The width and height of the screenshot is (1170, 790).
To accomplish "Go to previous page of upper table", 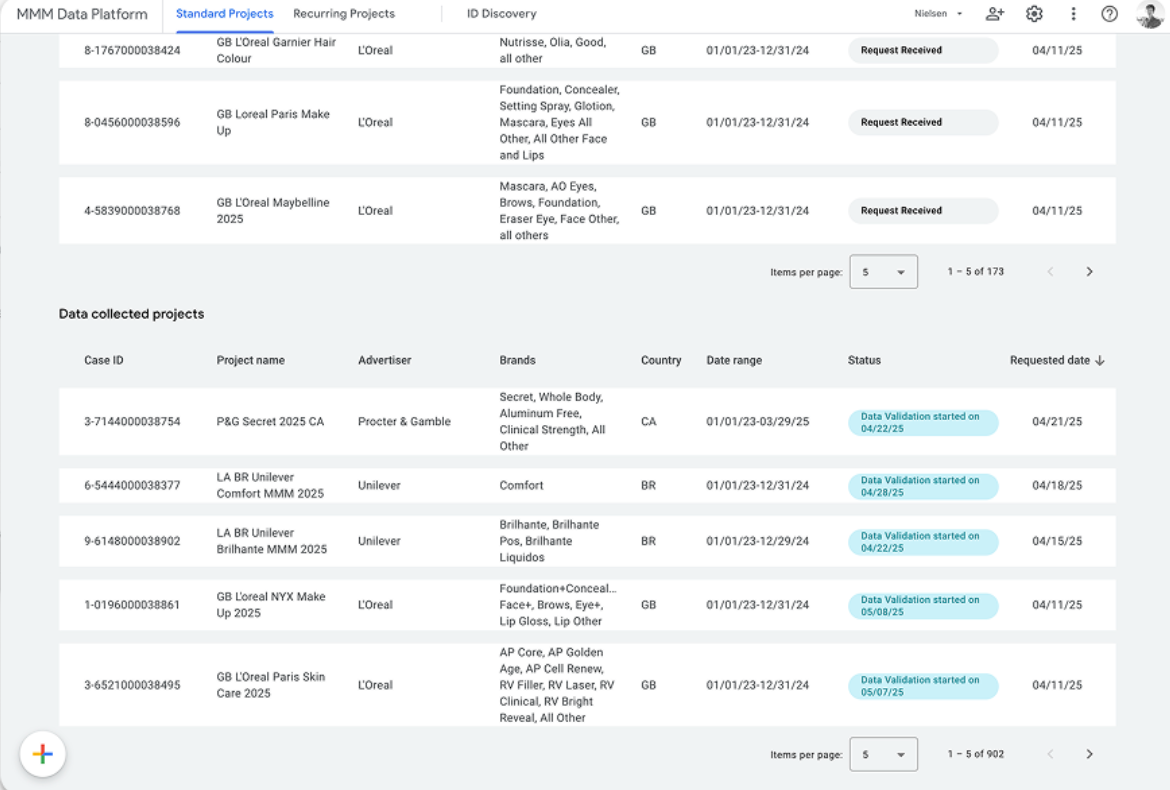I will tap(1050, 272).
